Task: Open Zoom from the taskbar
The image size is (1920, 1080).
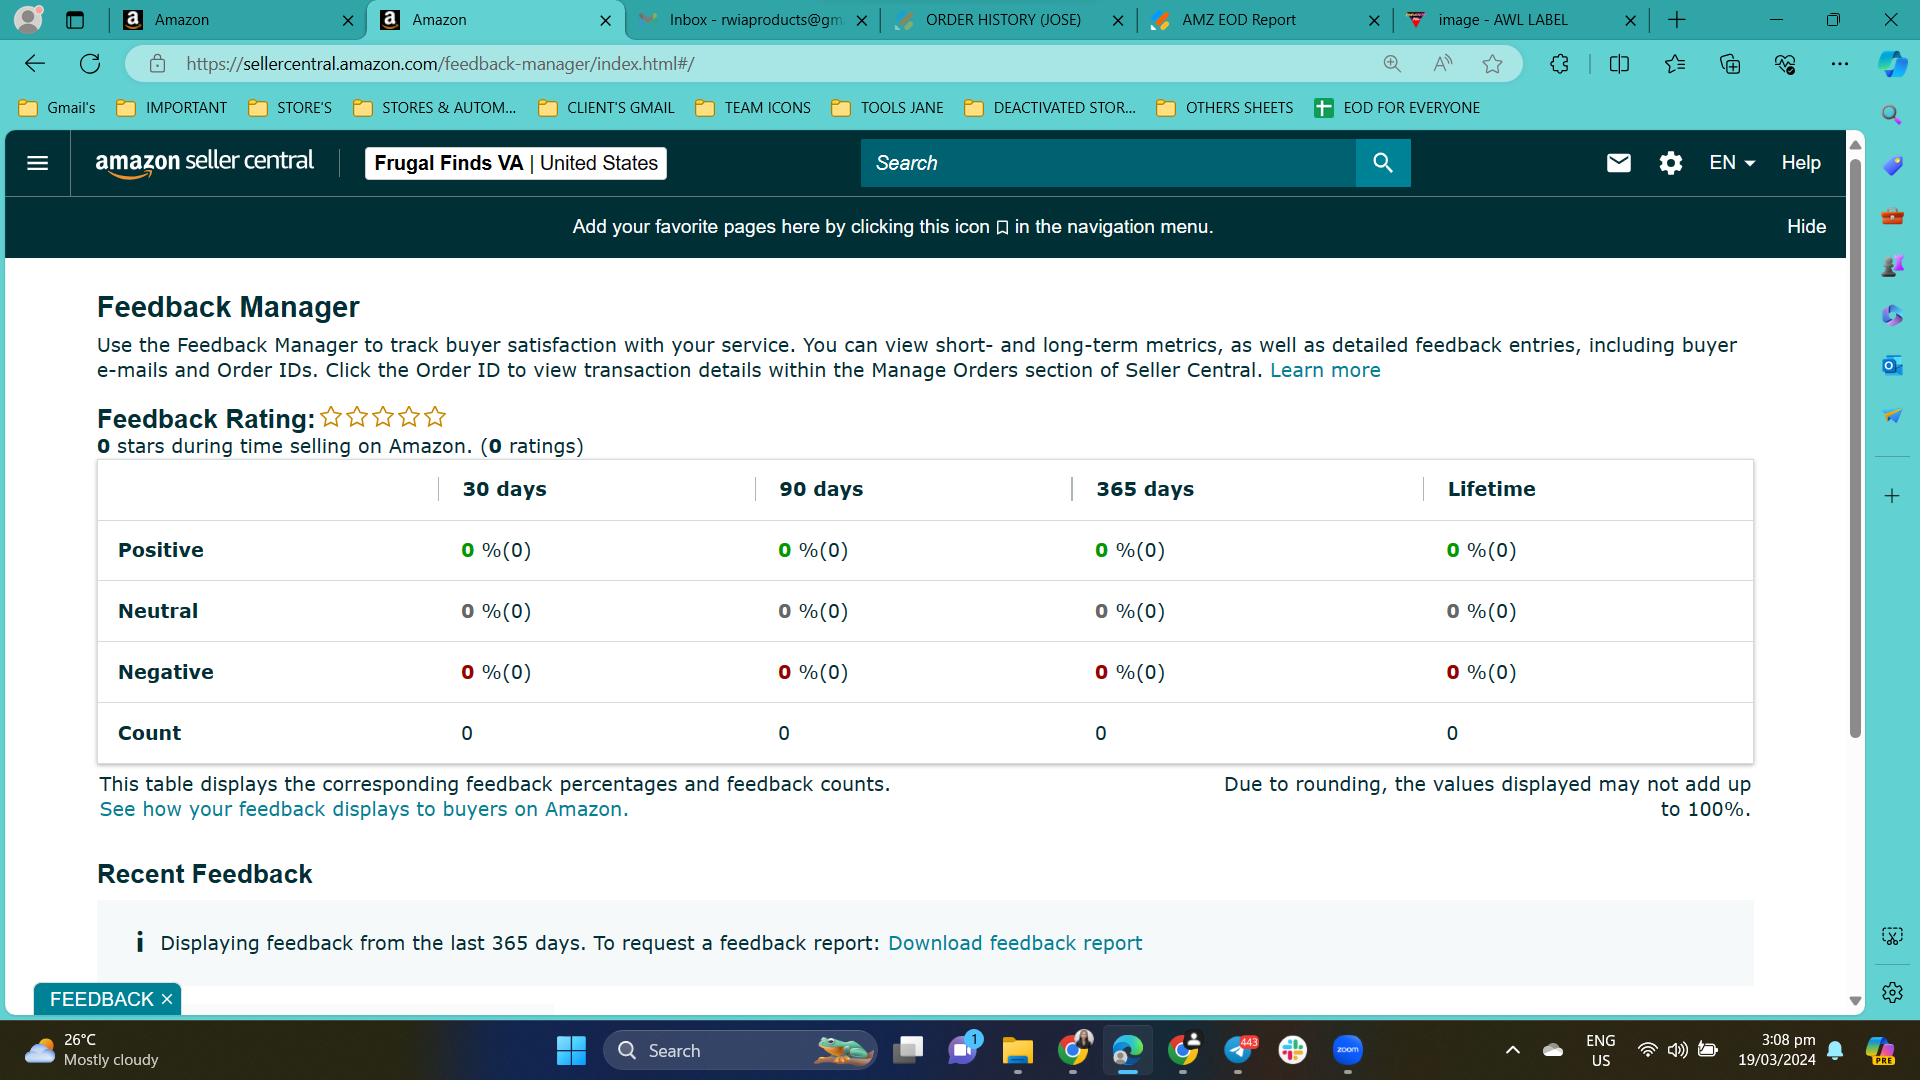Action: [1347, 1050]
